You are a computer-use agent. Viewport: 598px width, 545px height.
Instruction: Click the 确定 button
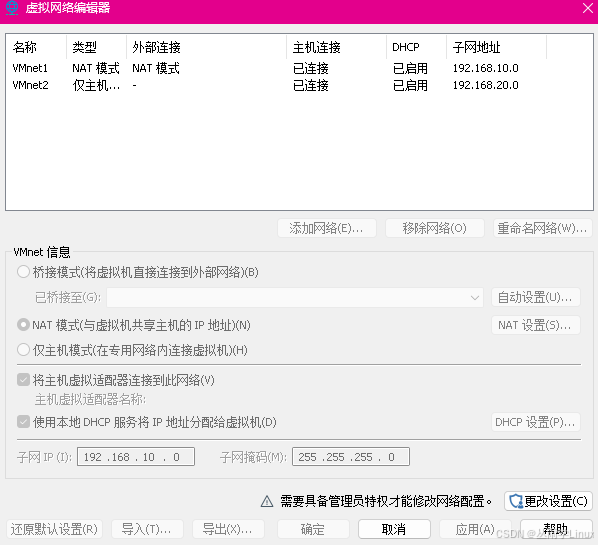pos(313,529)
